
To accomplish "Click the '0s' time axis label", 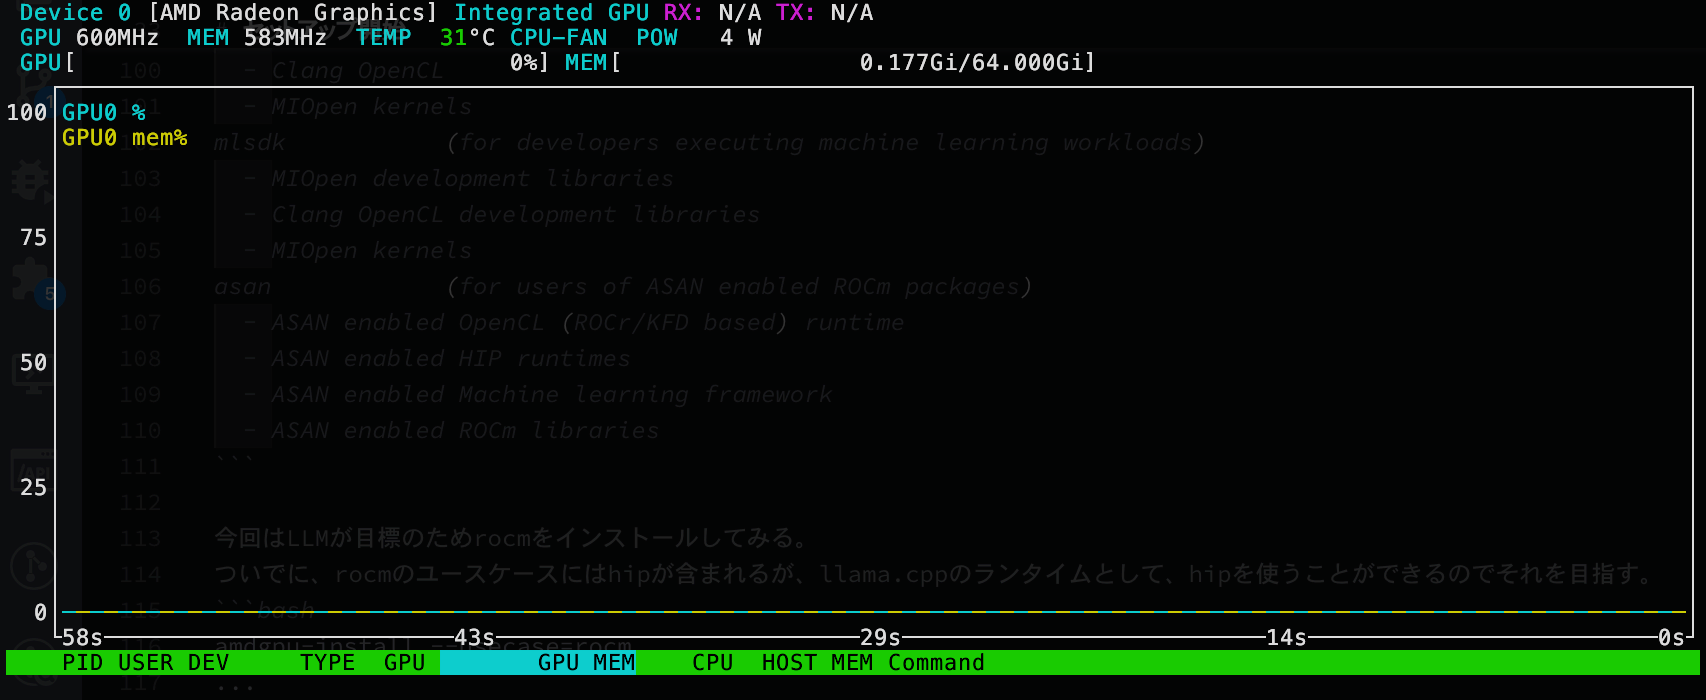I will click(1672, 638).
